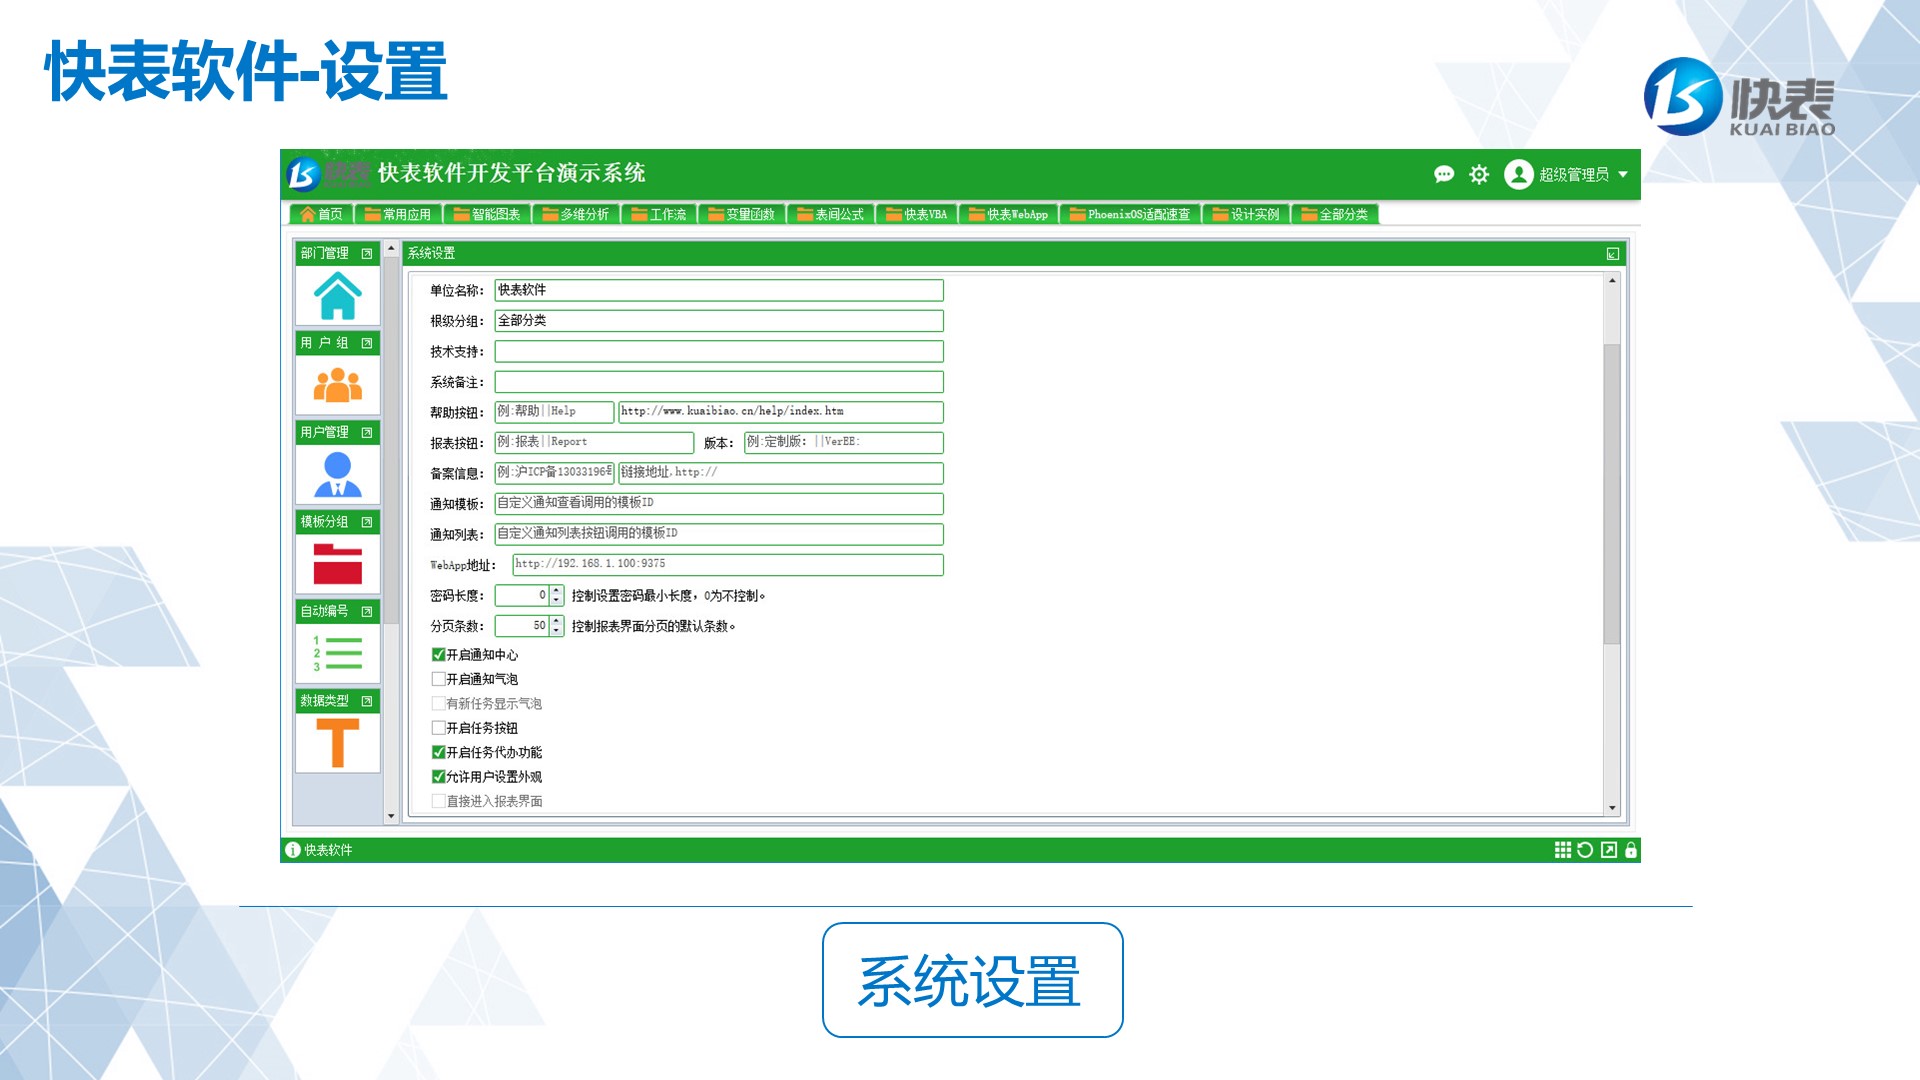Click the settings form scroll up arrow

(1612, 281)
